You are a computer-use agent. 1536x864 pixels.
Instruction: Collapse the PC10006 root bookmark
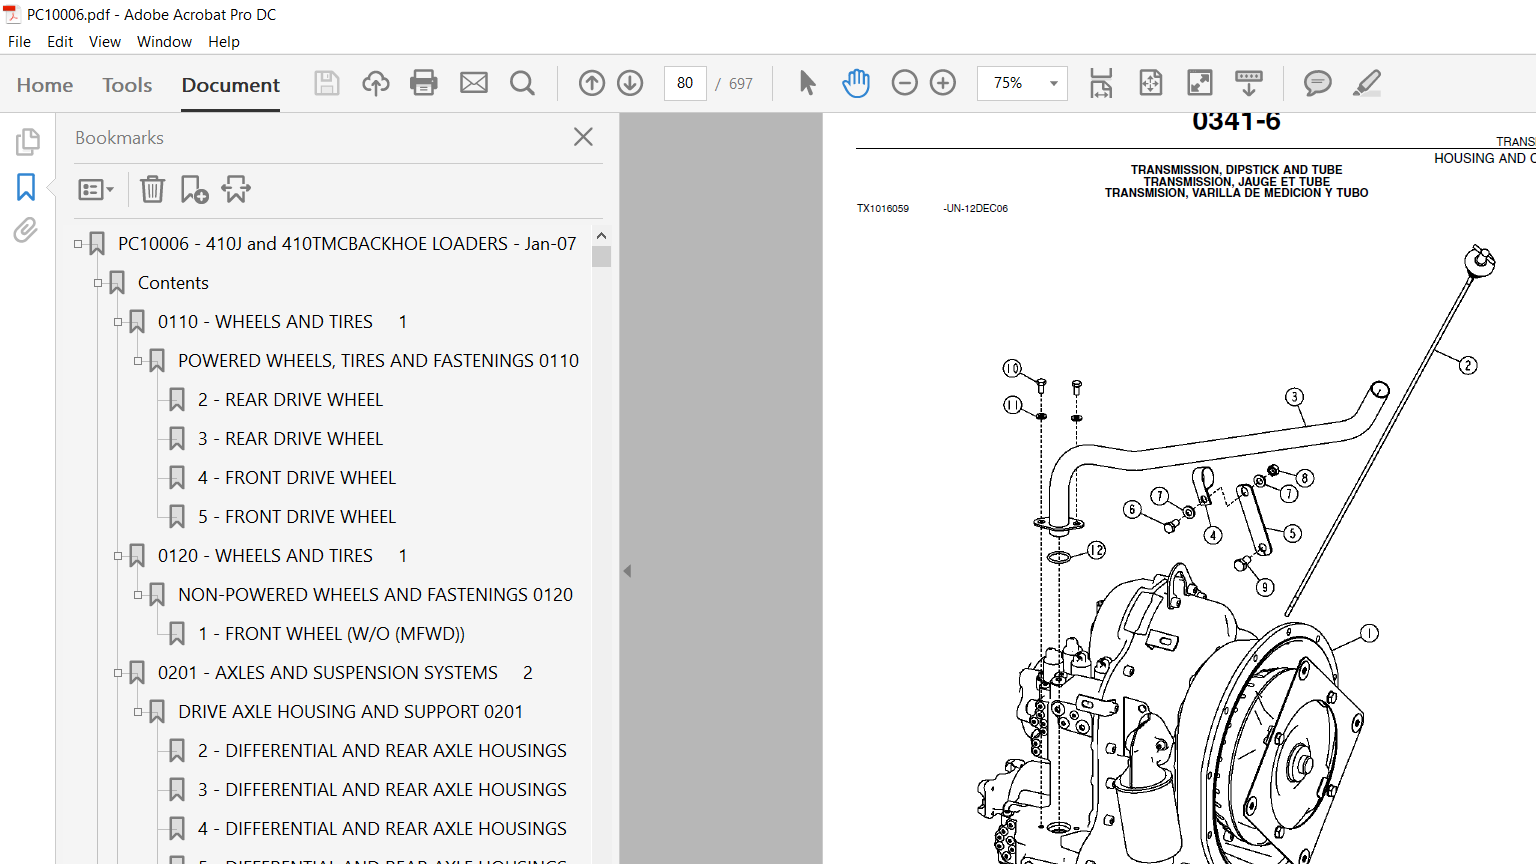pyautogui.click(x=78, y=244)
